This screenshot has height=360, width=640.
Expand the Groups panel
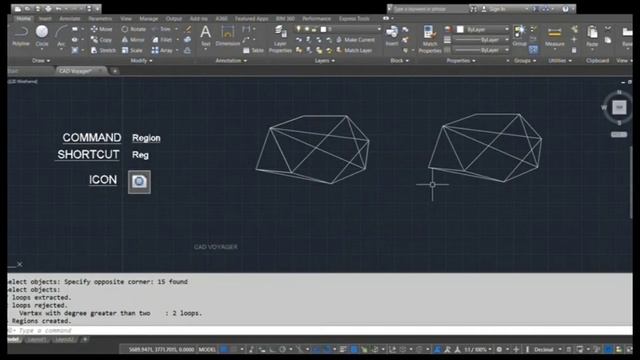[x=525, y=60]
